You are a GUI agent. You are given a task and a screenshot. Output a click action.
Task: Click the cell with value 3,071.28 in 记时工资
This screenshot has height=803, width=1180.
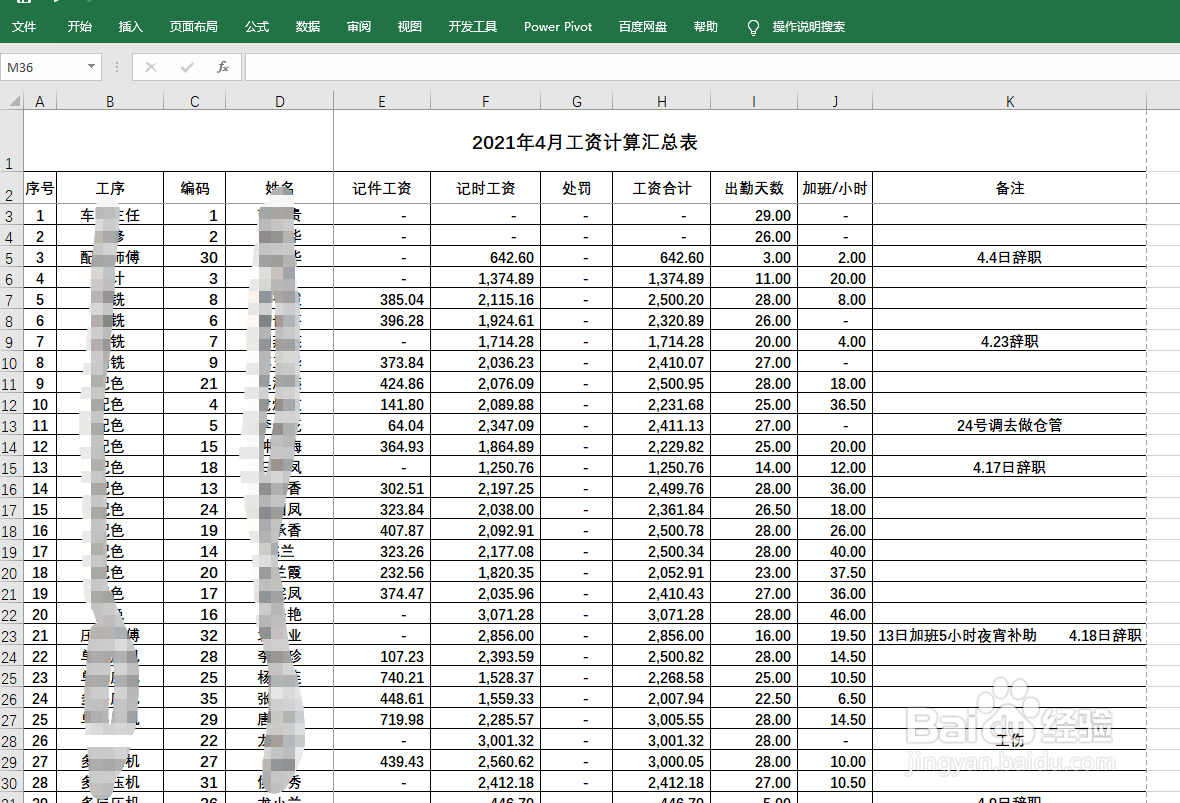click(x=485, y=615)
